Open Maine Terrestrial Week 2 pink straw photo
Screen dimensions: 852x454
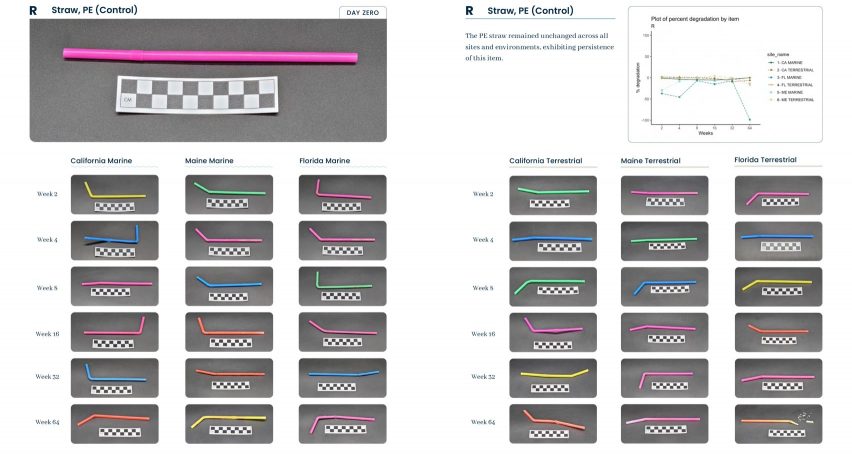click(x=665, y=195)
